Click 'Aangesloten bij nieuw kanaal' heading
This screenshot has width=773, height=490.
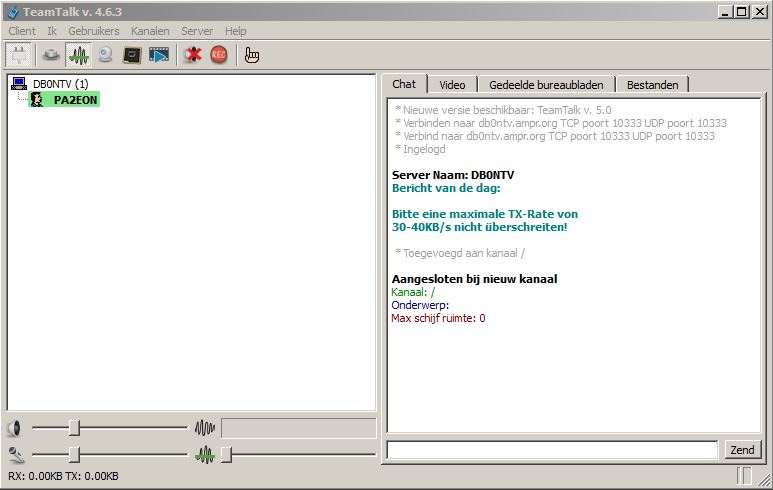point(474,279)
